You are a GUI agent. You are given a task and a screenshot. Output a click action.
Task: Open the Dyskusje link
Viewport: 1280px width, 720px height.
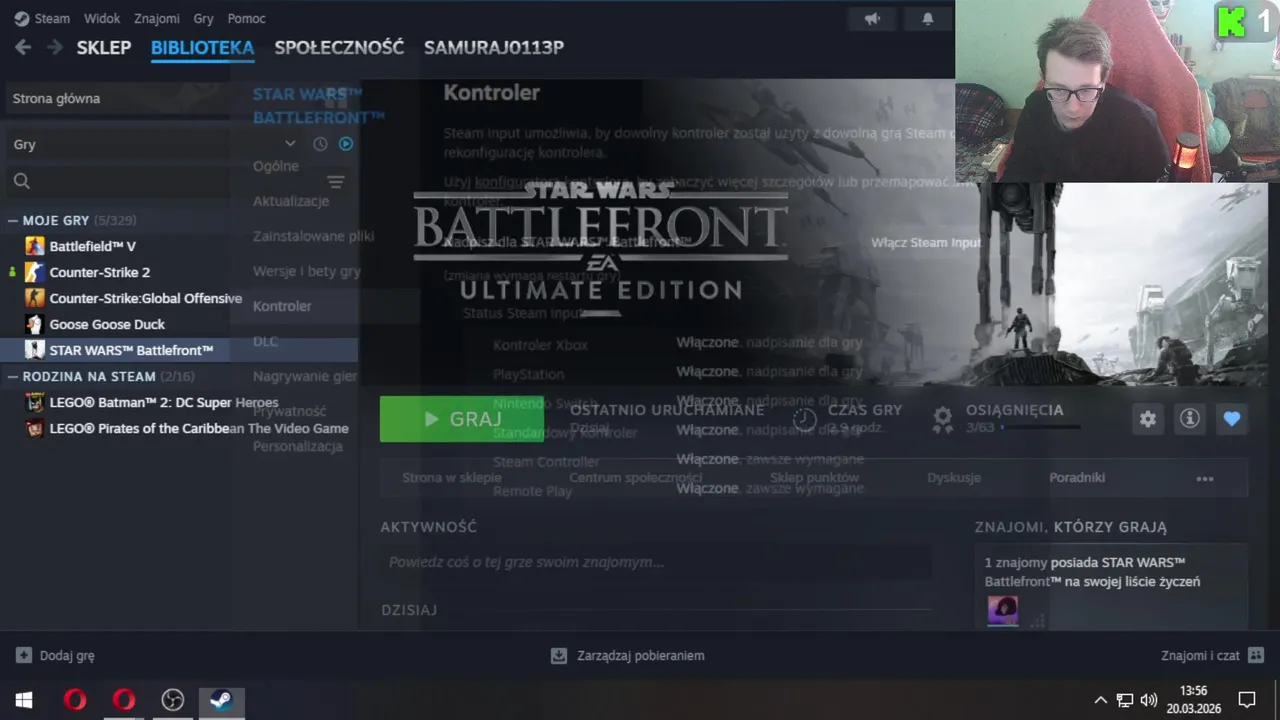tap(953, 478)
